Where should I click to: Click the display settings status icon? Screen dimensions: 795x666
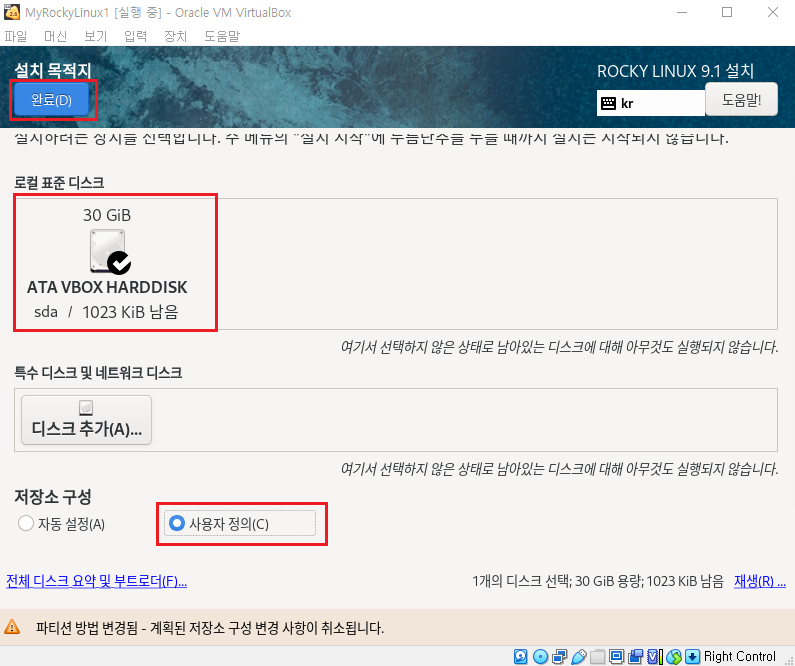(617, 656)
